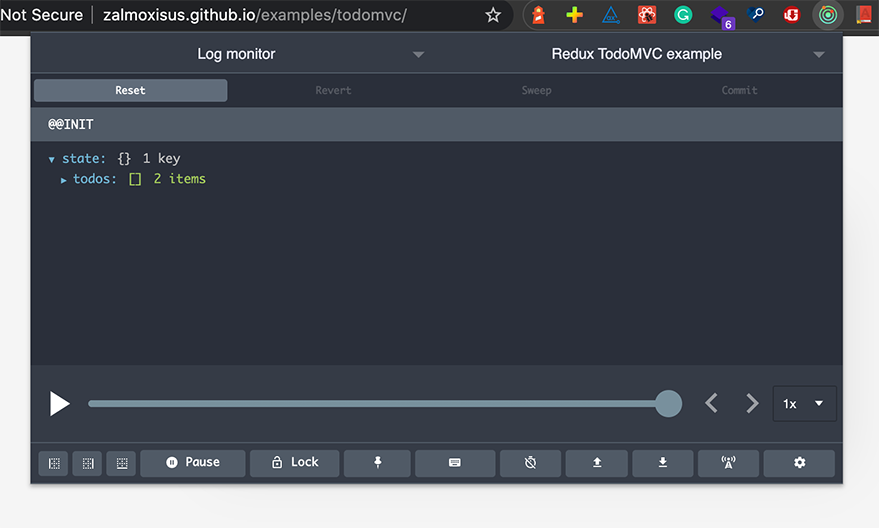Step to the previous action with left chevron
Image resolution: width=879 pixels, height=528 pixels.
[x=711, y=403]
